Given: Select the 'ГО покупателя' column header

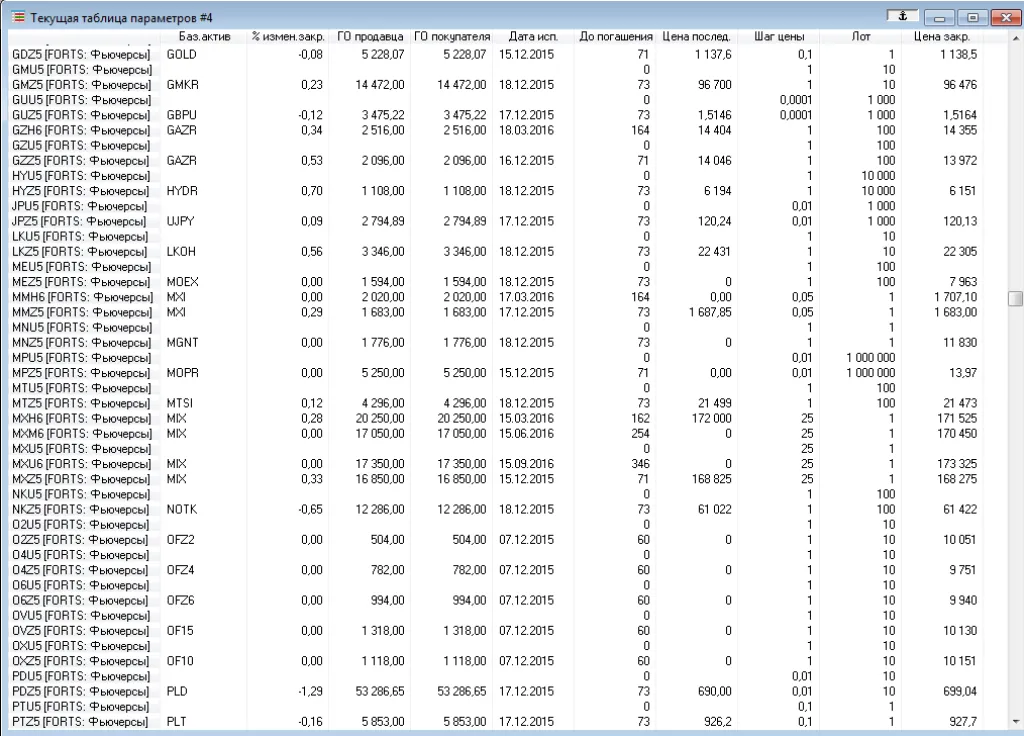Looking at the screenshot, I should (x=451, y=38).
